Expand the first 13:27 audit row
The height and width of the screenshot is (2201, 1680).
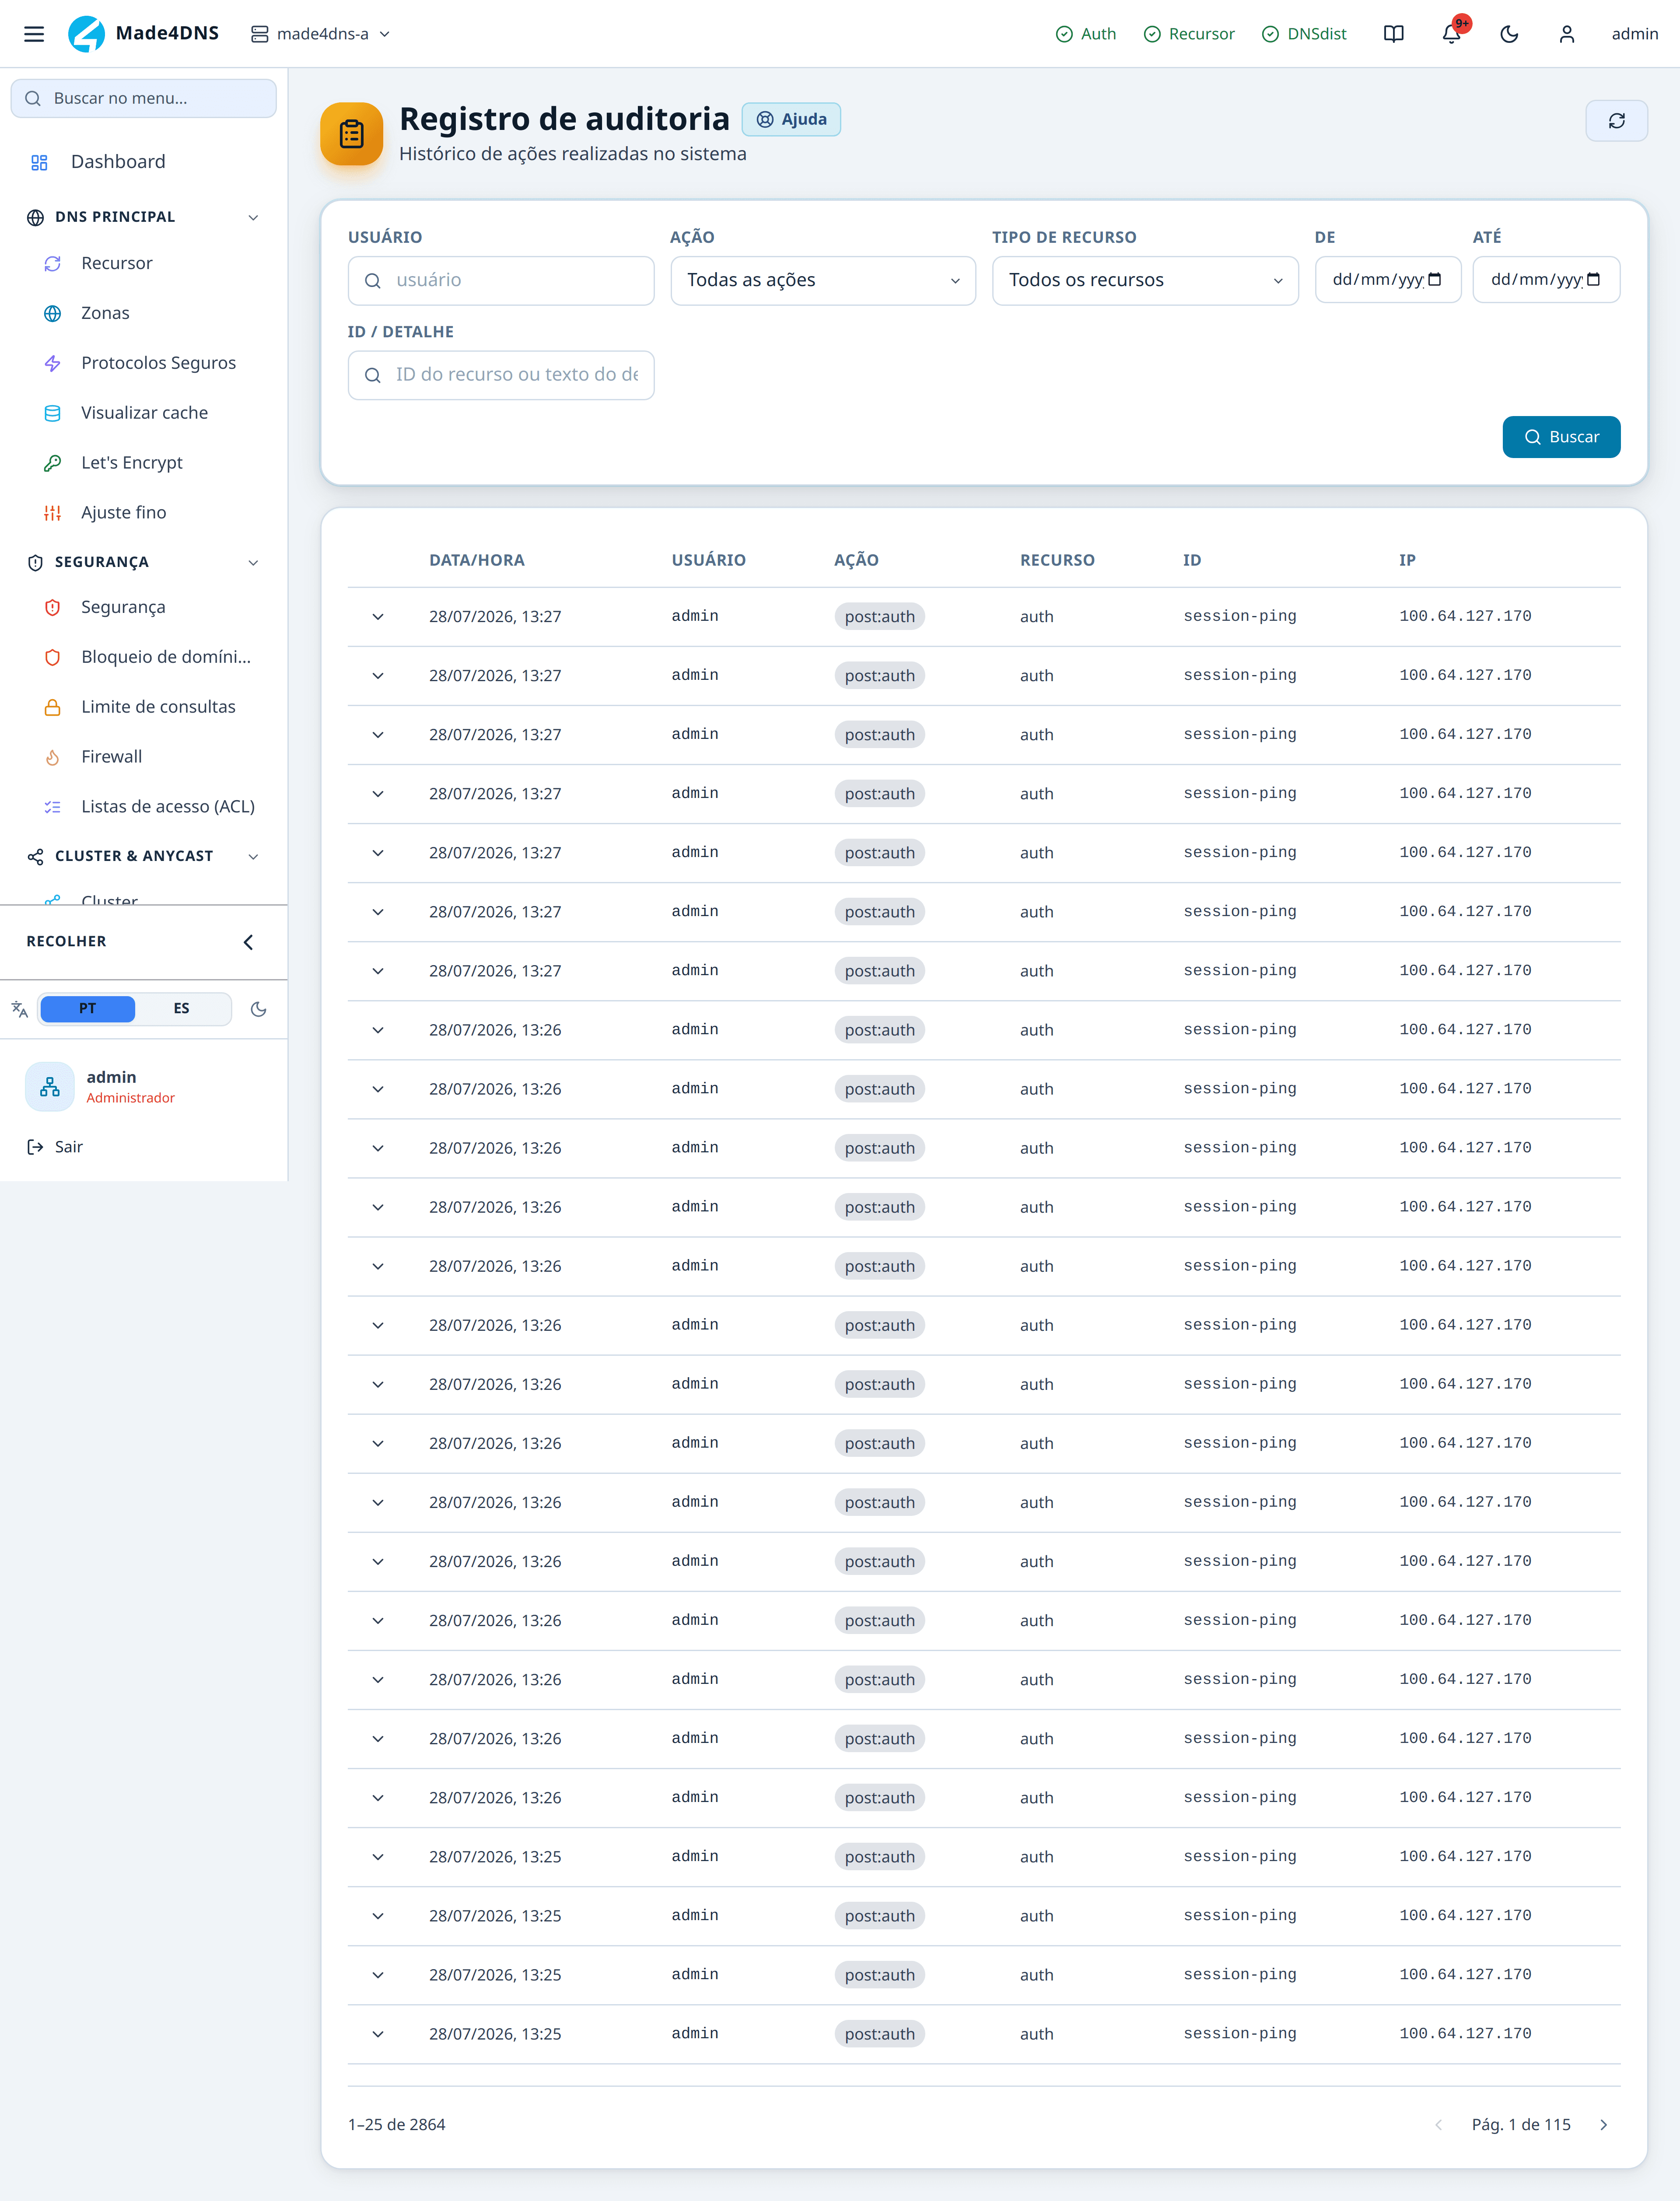(x=378, y=617)
